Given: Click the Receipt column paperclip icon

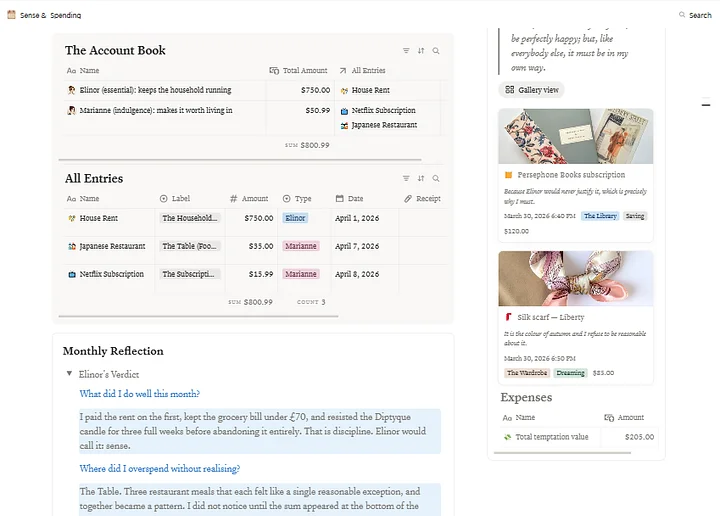Looking at the screenshot, I should 408,199.
